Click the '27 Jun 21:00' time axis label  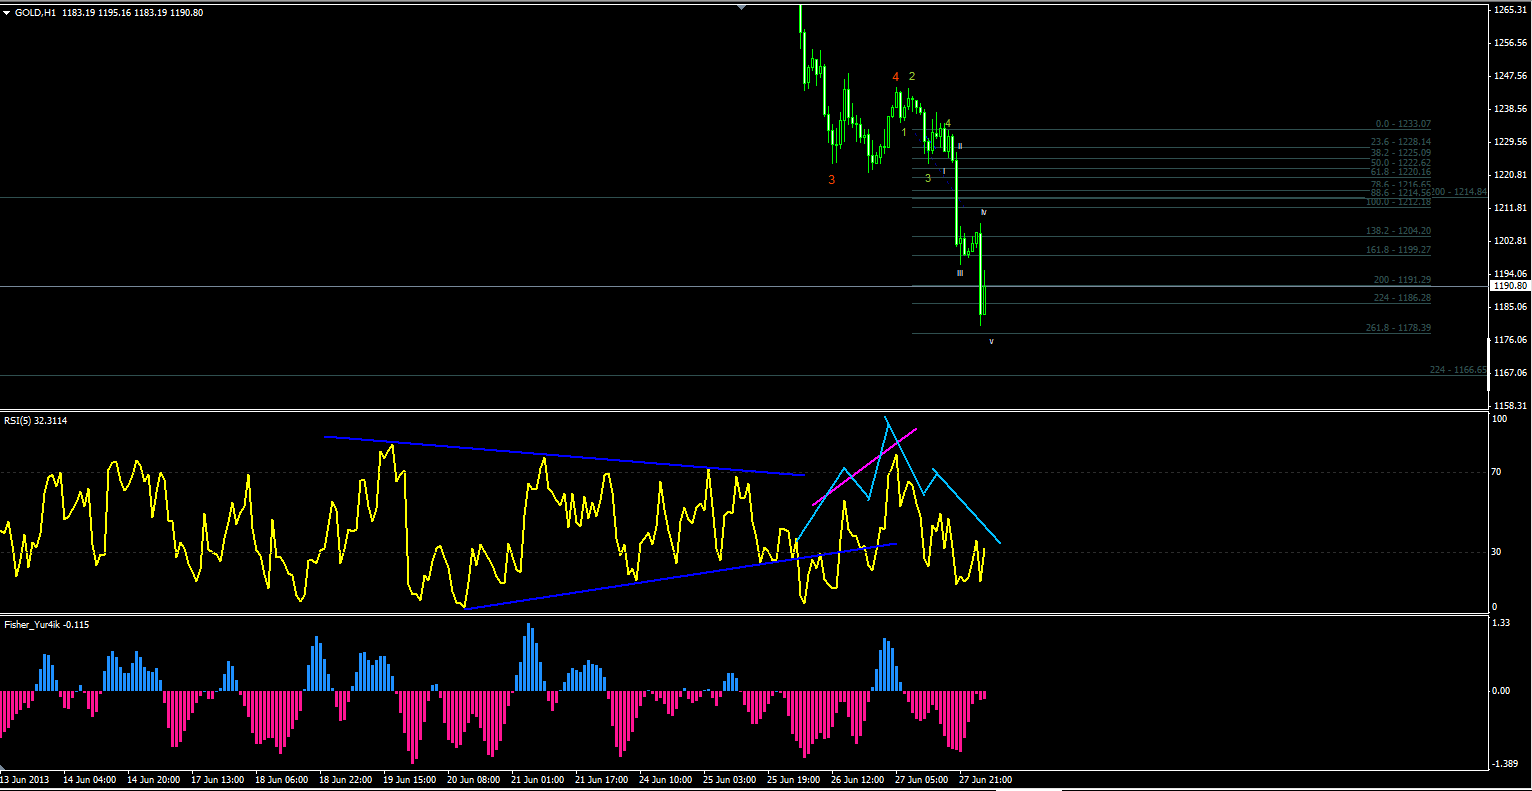tap(985, 779)
